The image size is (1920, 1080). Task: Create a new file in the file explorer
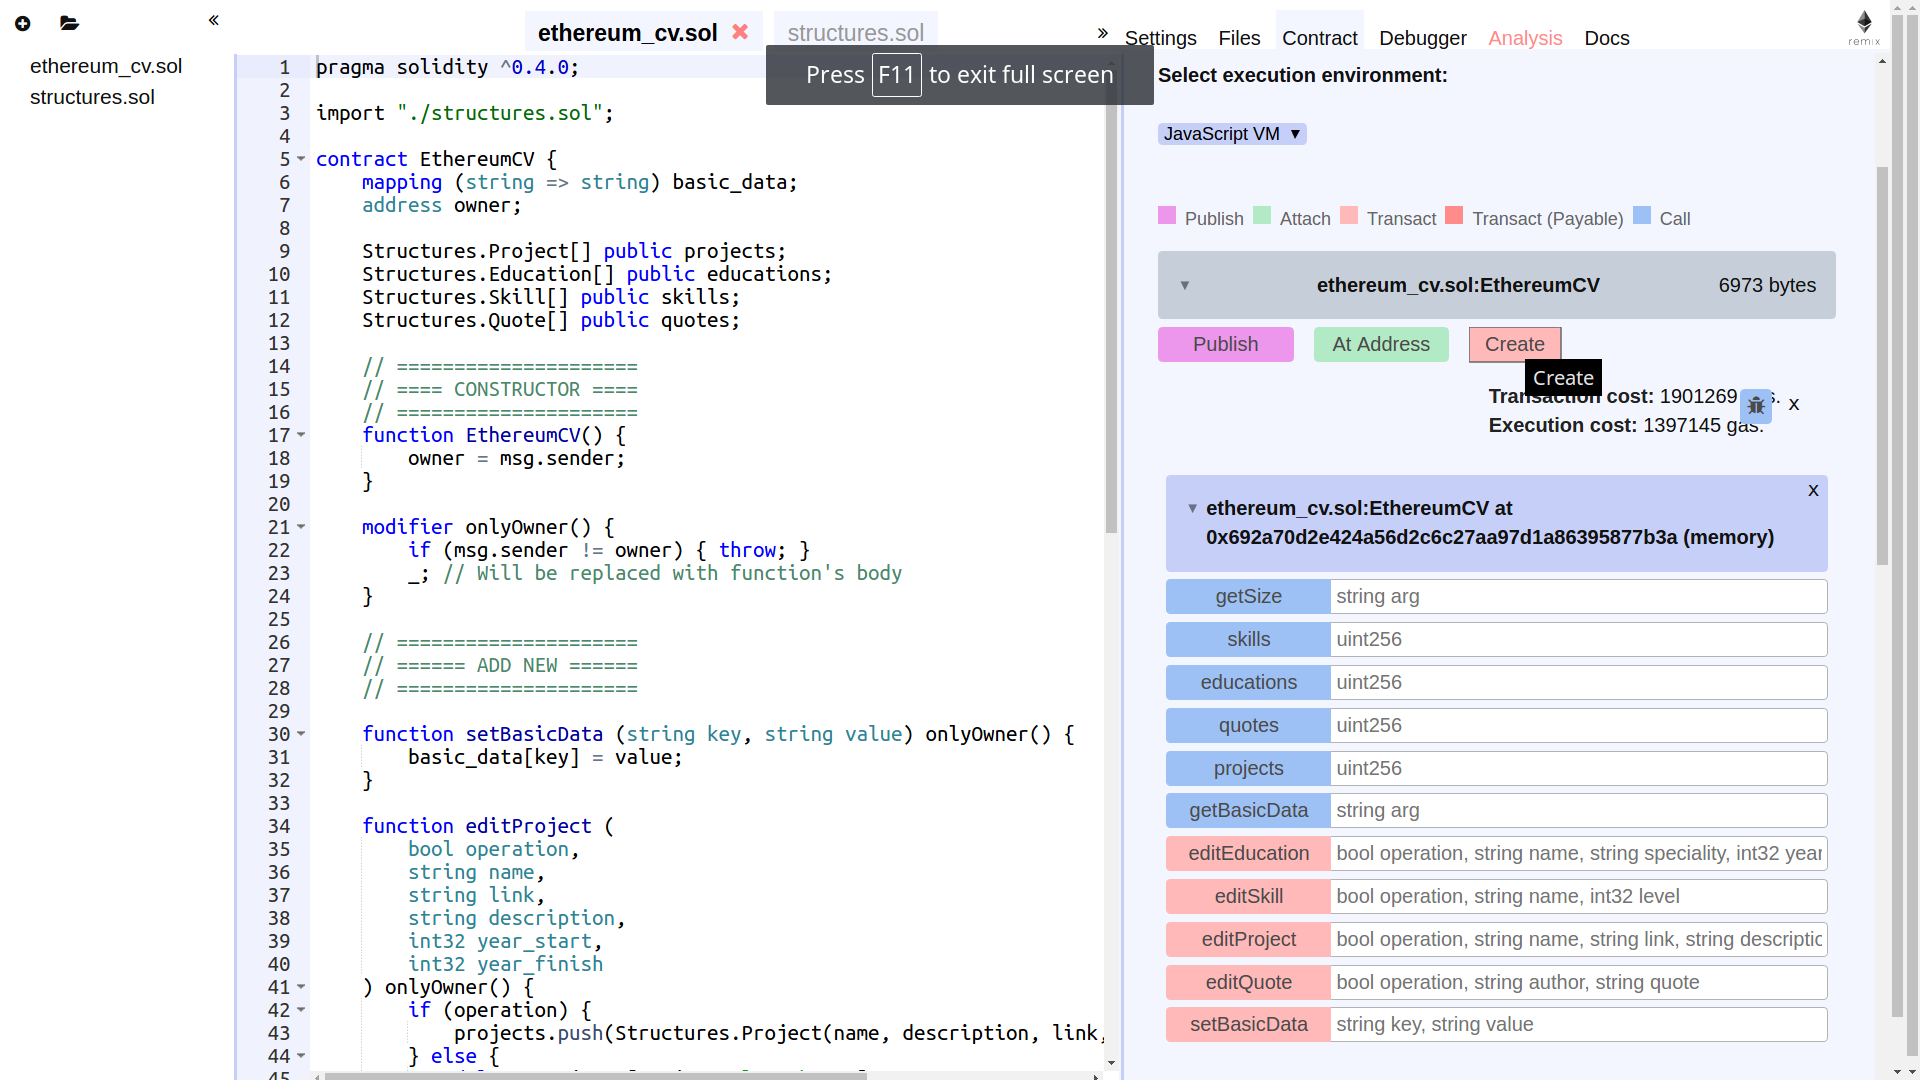(x=22, y=23)
